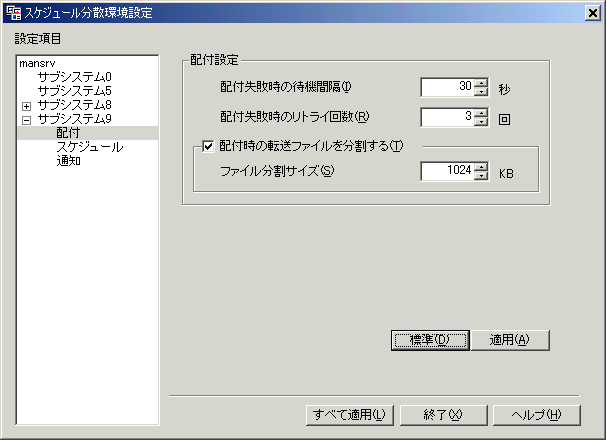Click the ファイル分割サイズ(S) label

277,171
